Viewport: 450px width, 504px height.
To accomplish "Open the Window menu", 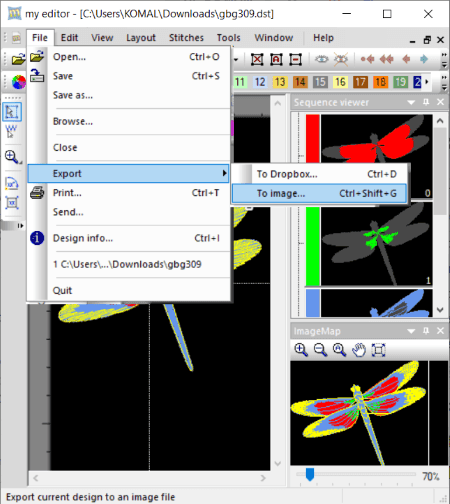I will pyautogui.click(x=274, y=38).
